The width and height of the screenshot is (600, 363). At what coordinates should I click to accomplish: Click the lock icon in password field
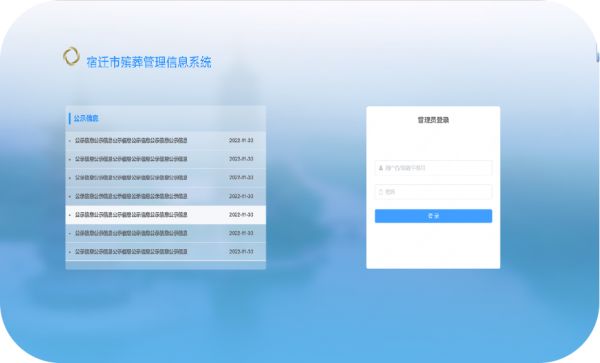pyautogui.click(x=381, y=192)
